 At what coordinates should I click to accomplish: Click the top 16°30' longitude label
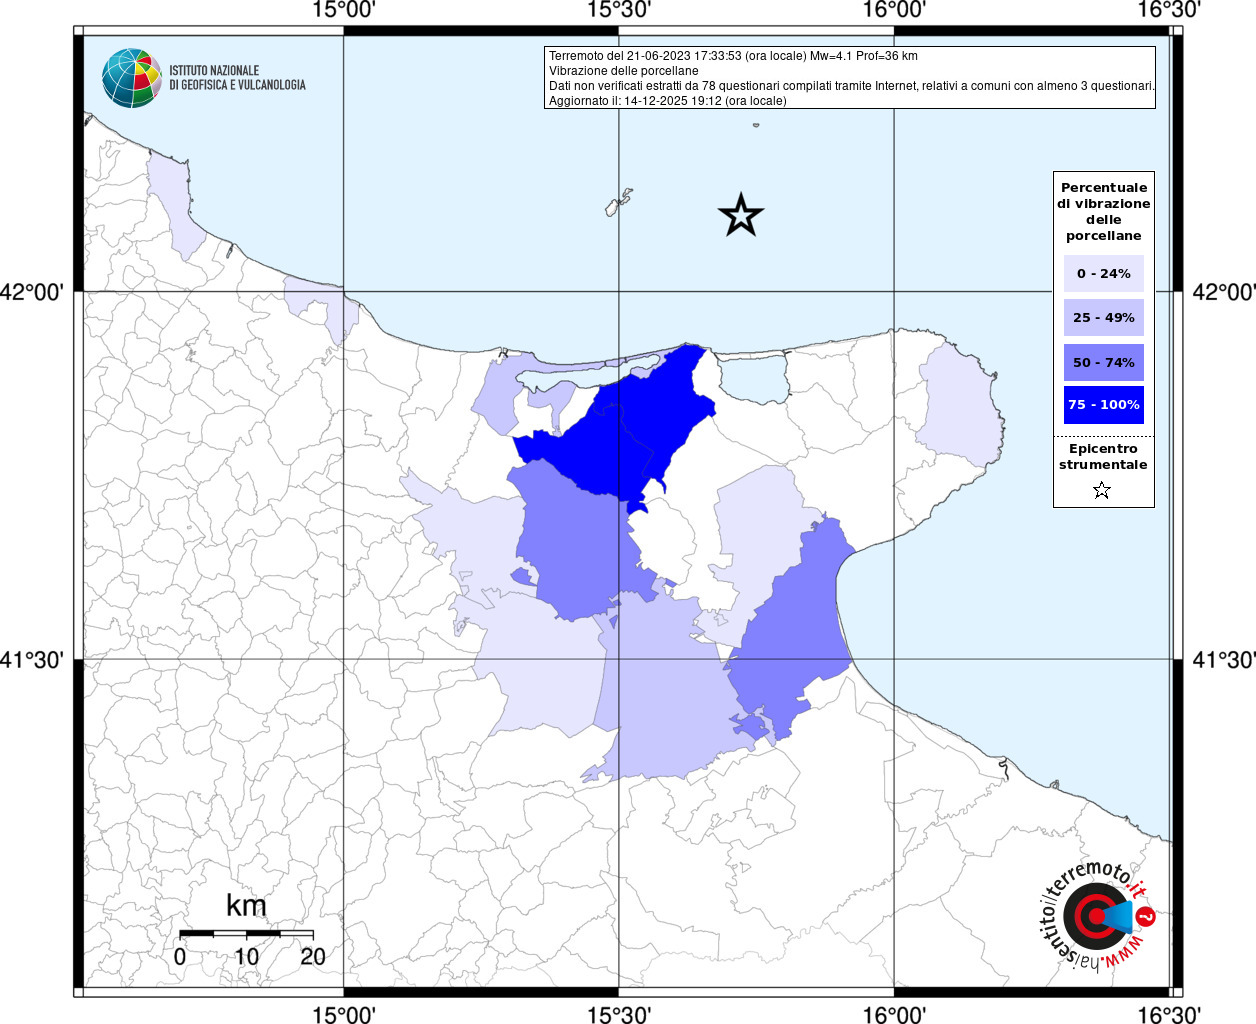1169,10
